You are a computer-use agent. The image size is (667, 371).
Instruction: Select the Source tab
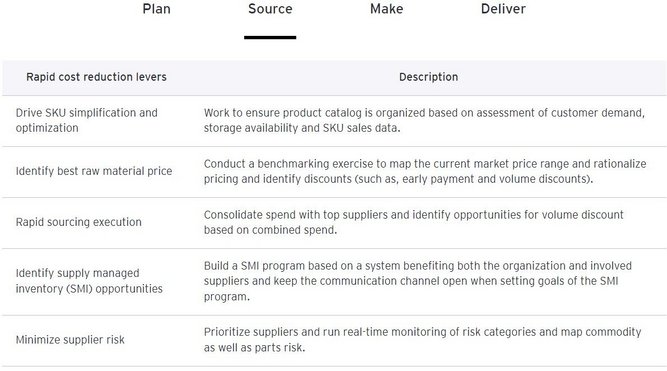(x=270, y=9)
